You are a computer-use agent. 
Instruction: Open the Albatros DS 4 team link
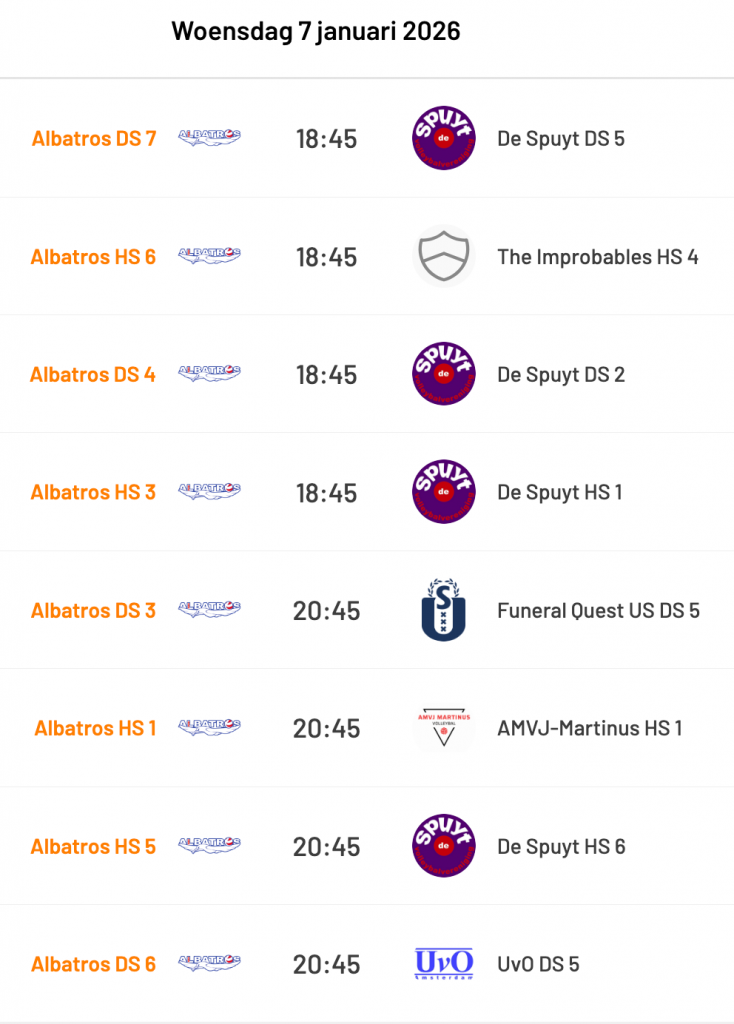pos(93,375)
